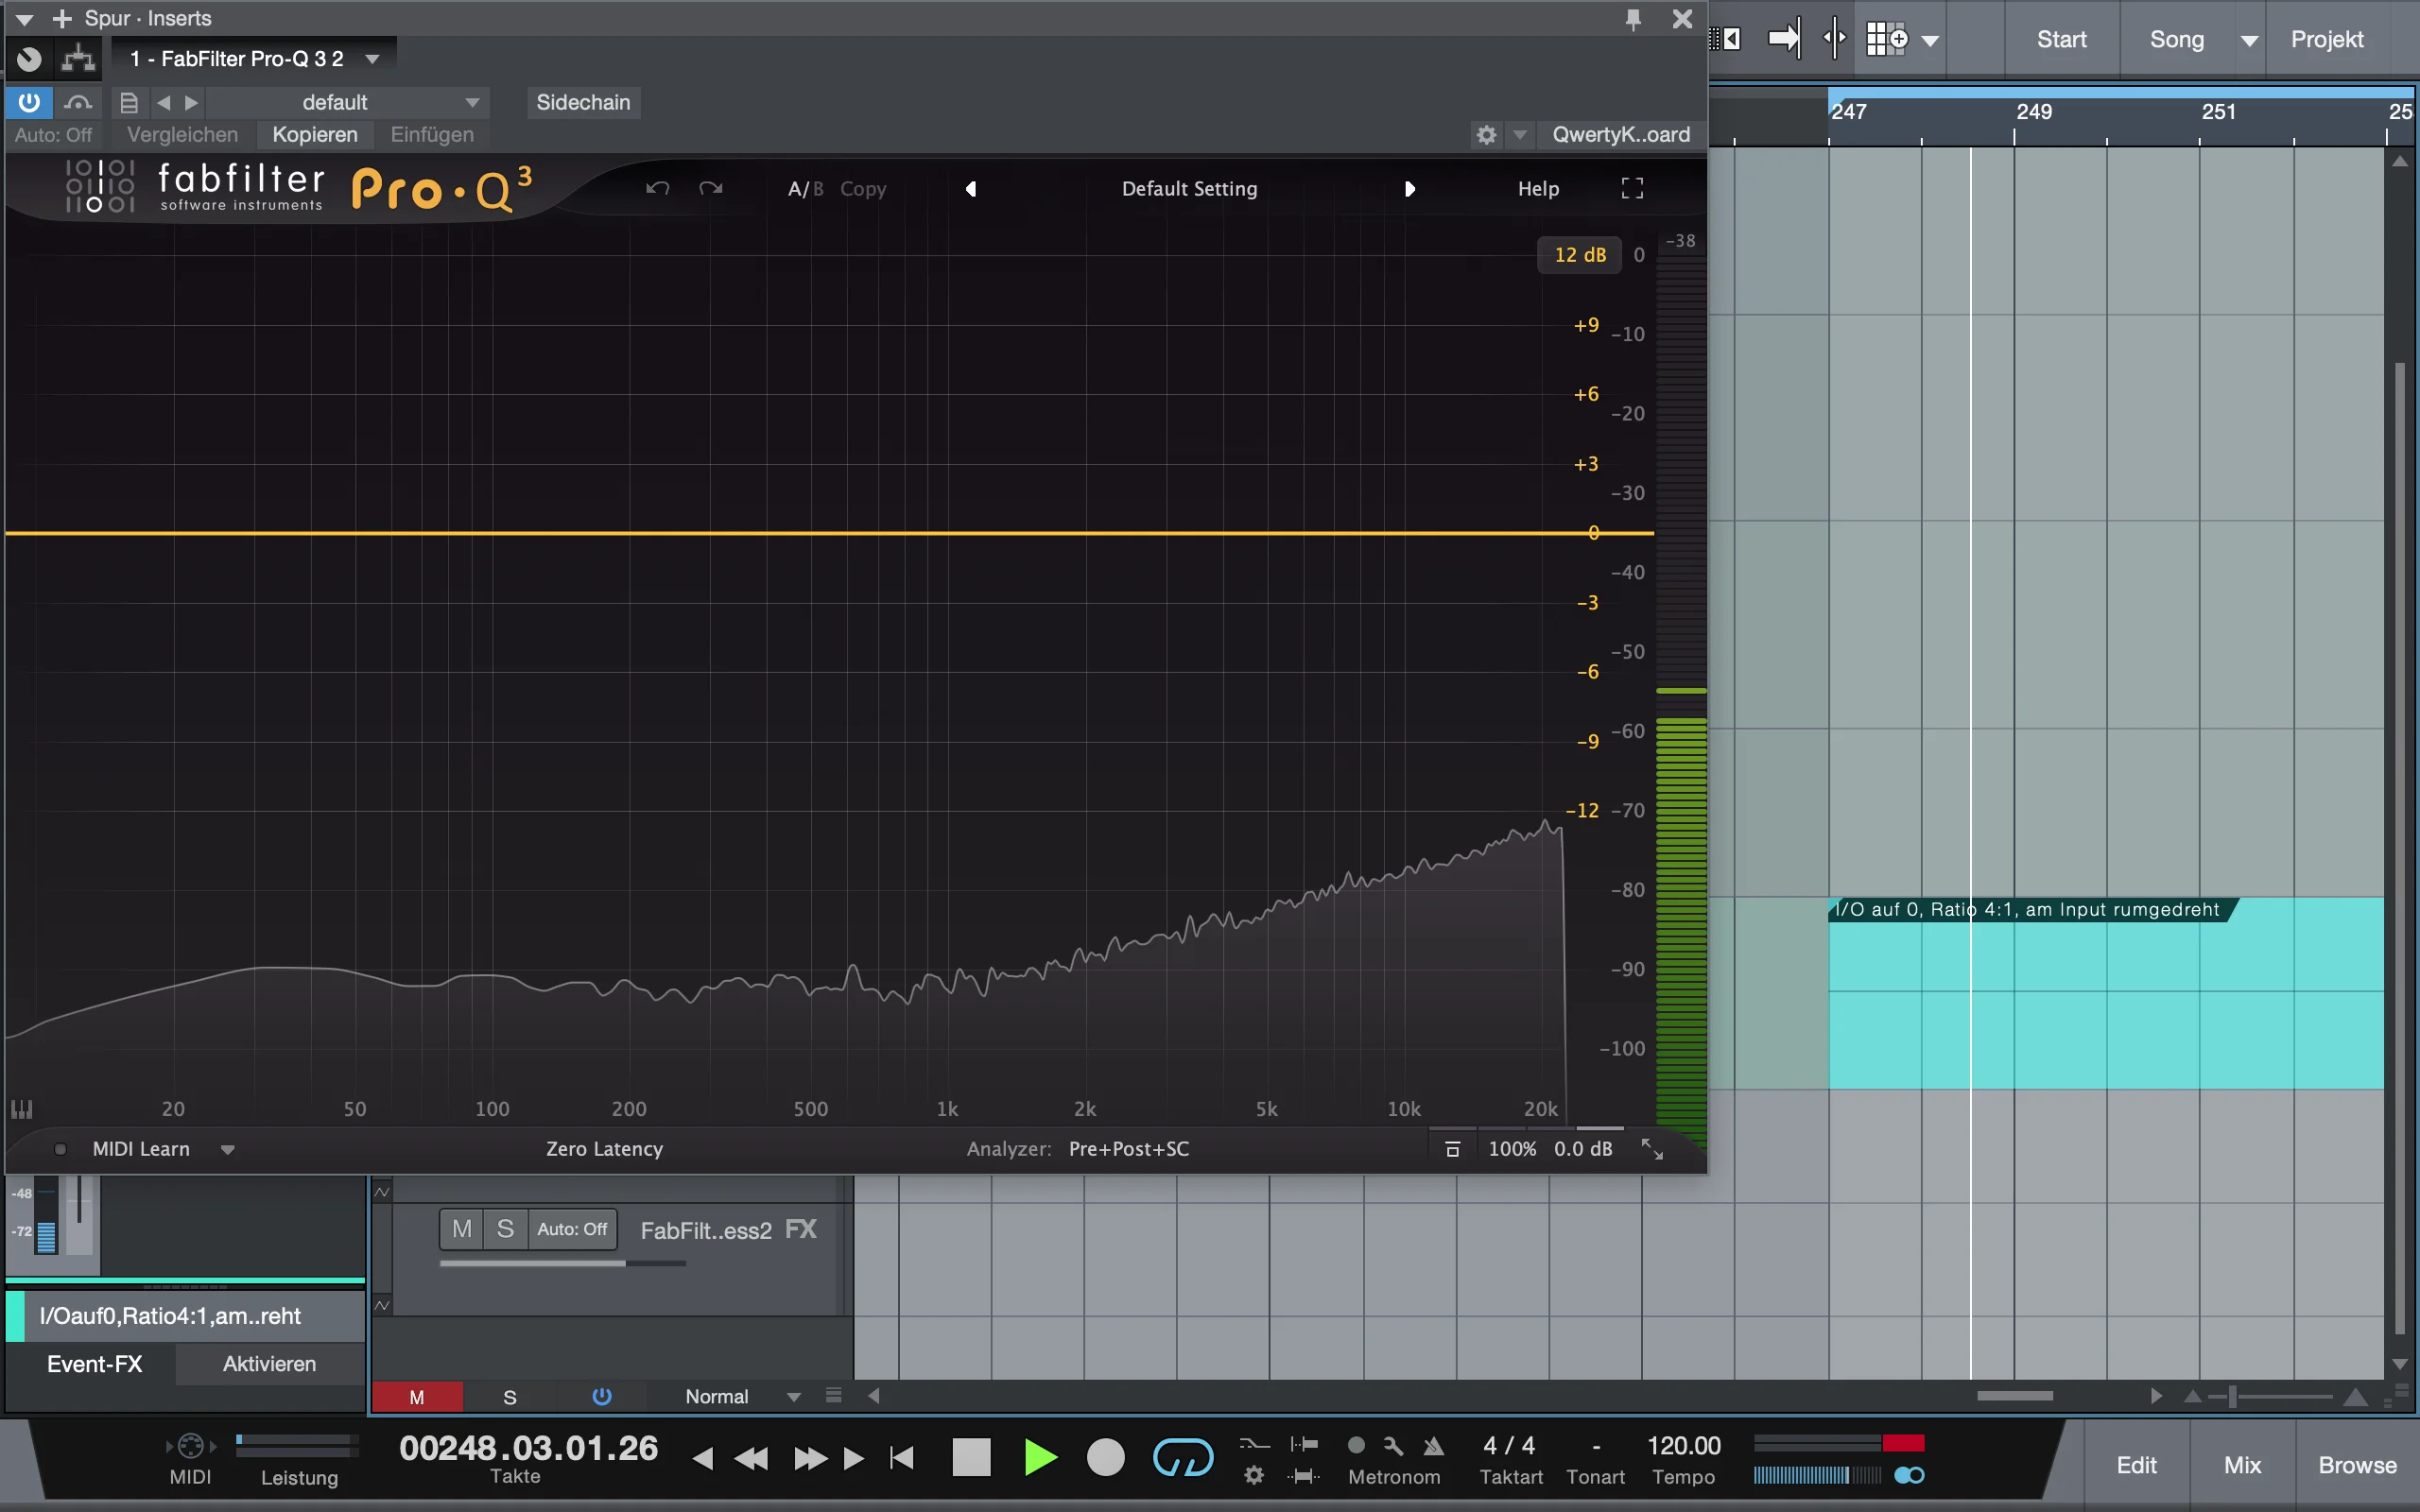Click the plugin window resize arrows icon

pos(1652,1149)
